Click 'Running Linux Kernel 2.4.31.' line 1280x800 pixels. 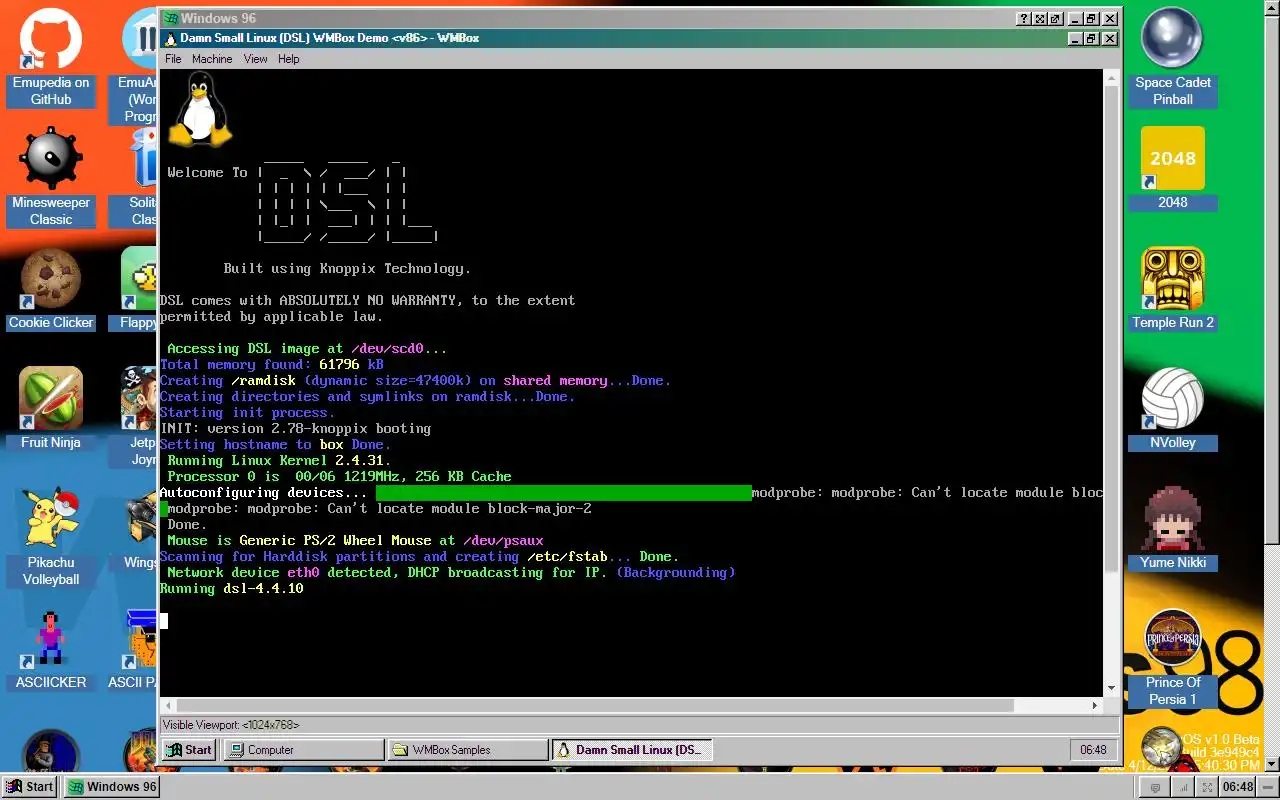coord(279,461)
